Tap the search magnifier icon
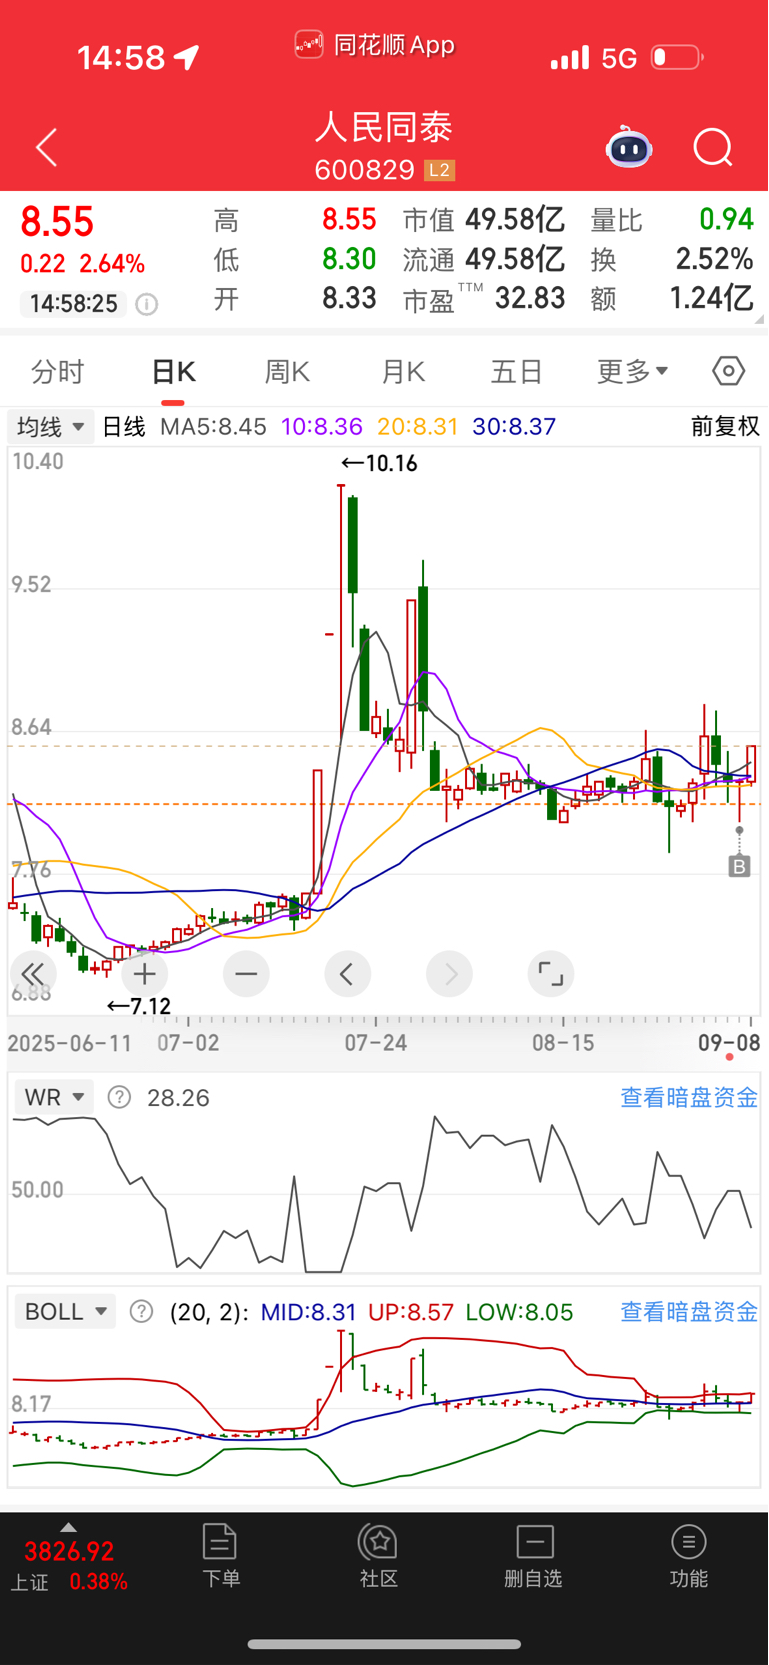769x1665 pixels. point(713,148)
